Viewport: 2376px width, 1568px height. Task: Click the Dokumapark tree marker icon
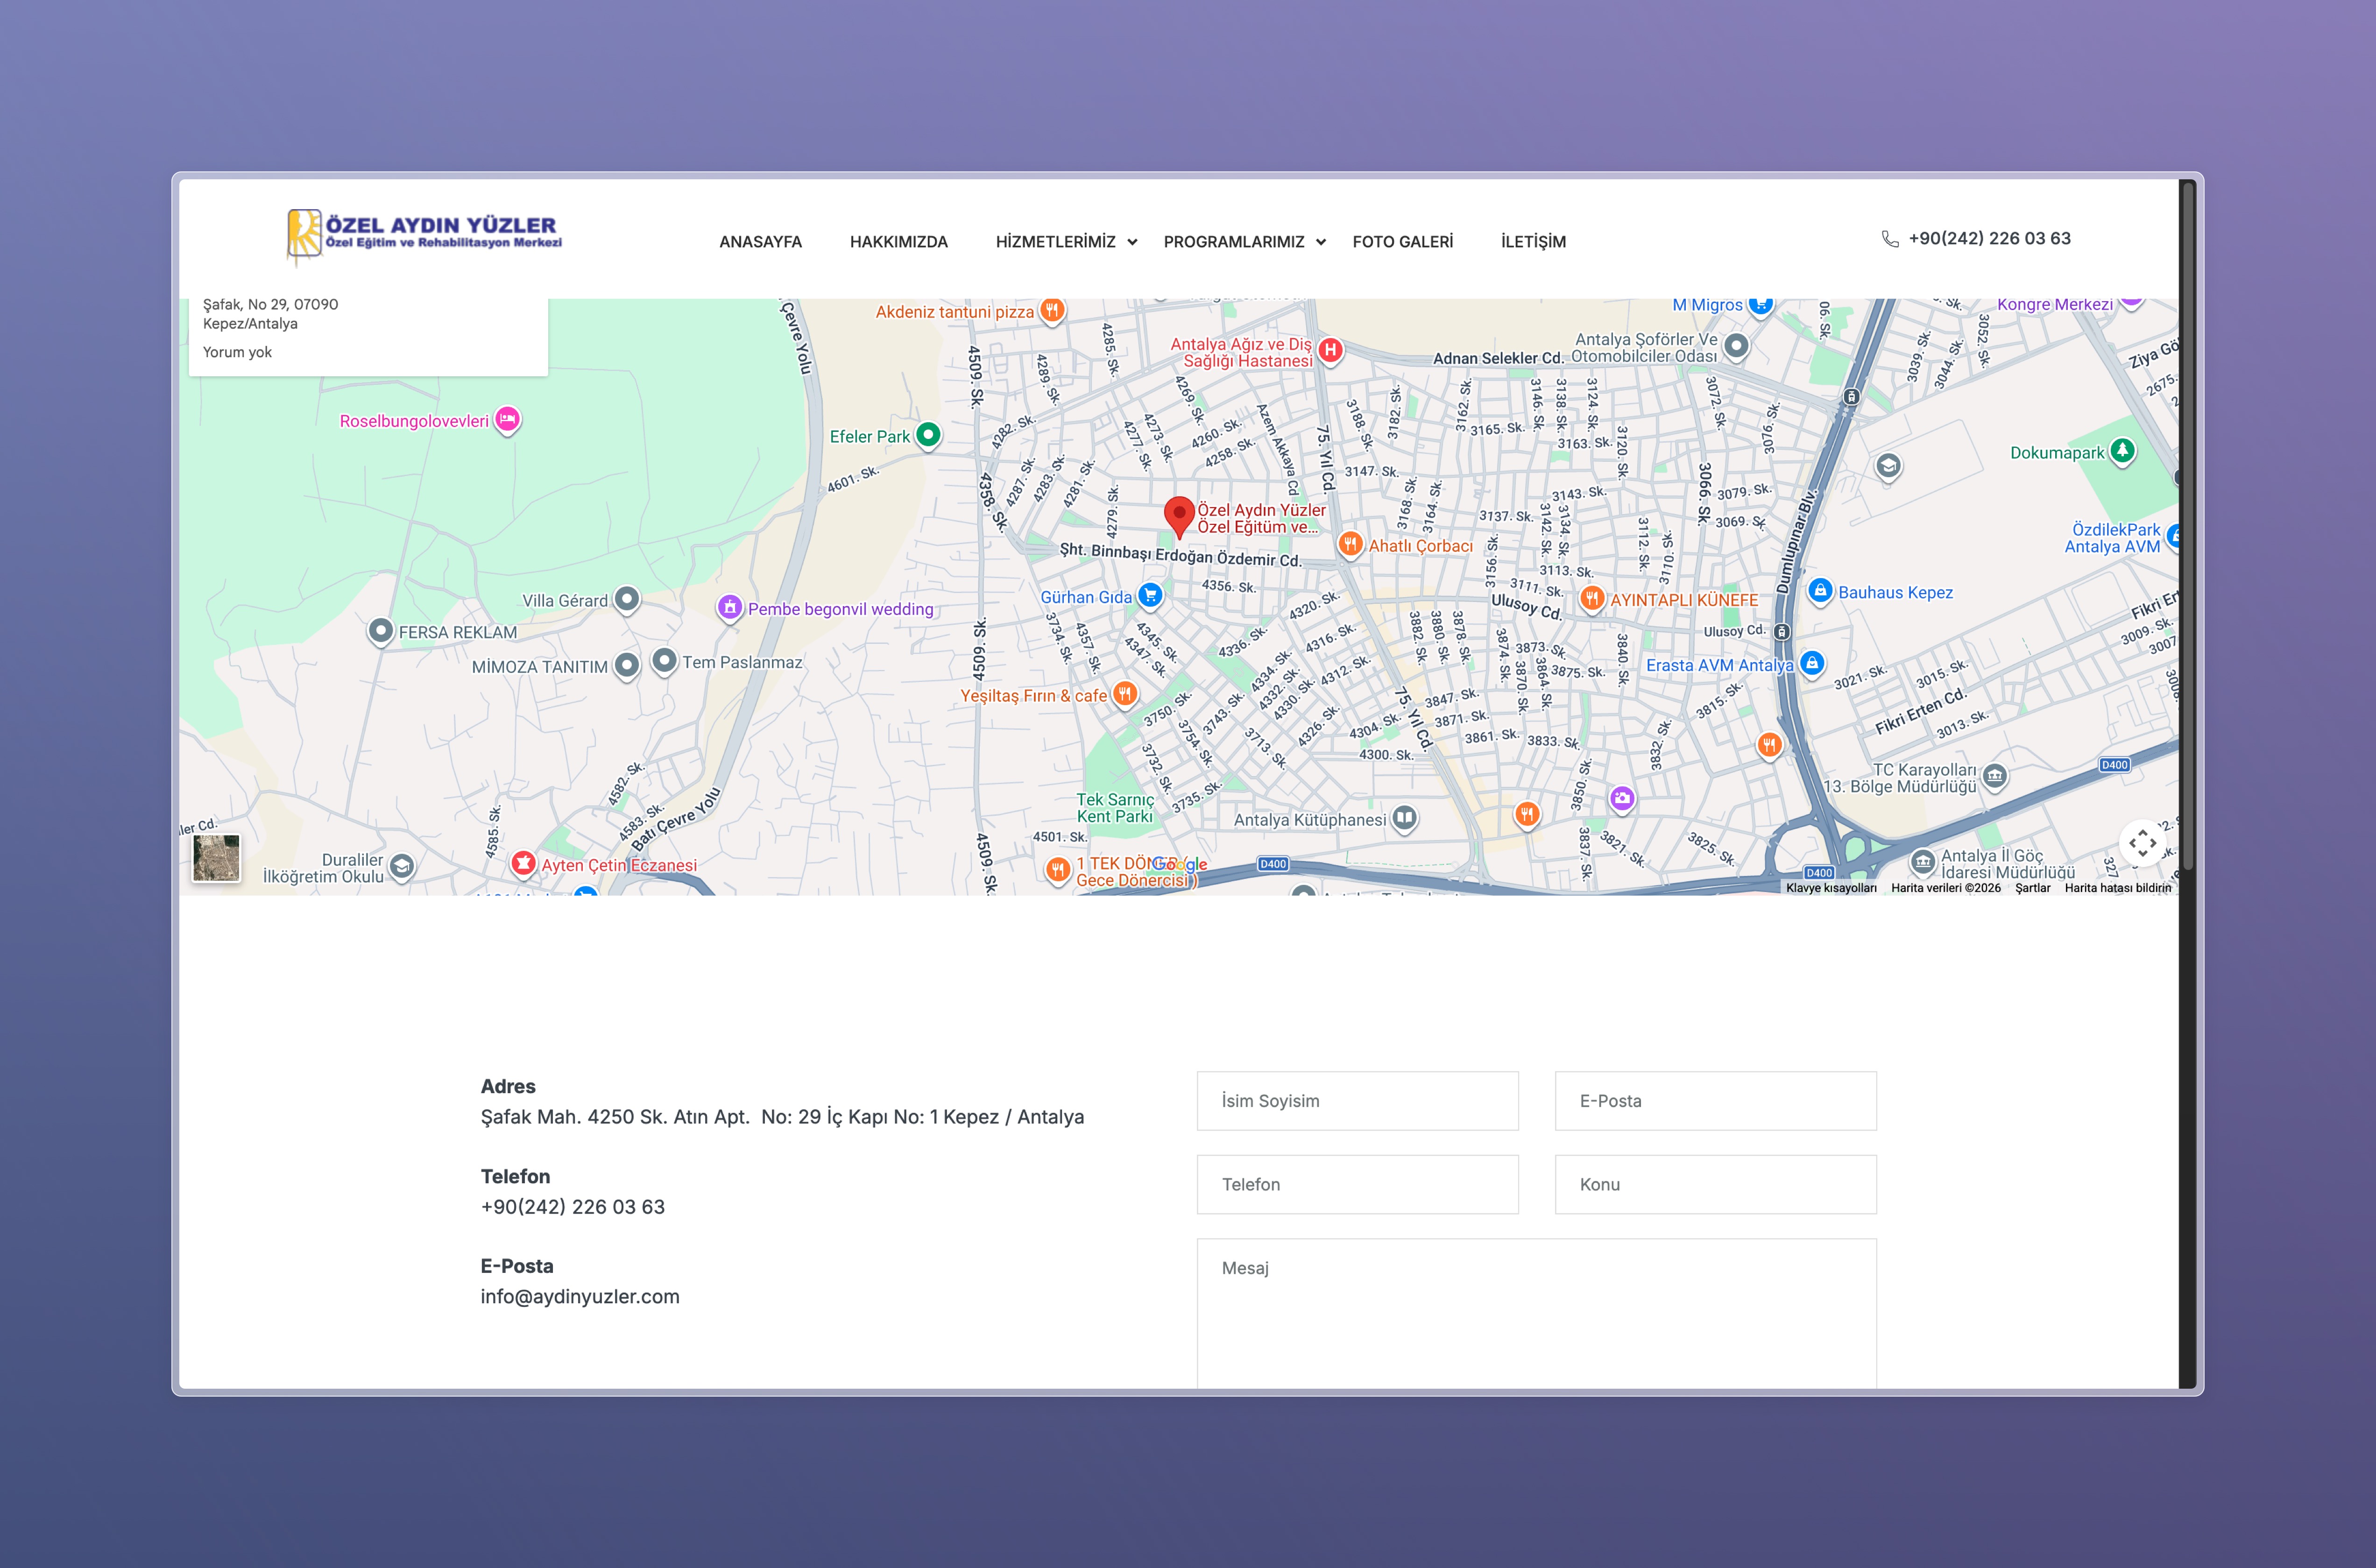(2122, 450)
